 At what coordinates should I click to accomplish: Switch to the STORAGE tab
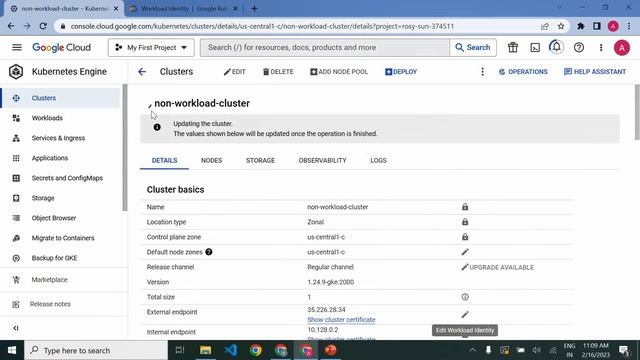coord(260,160)
